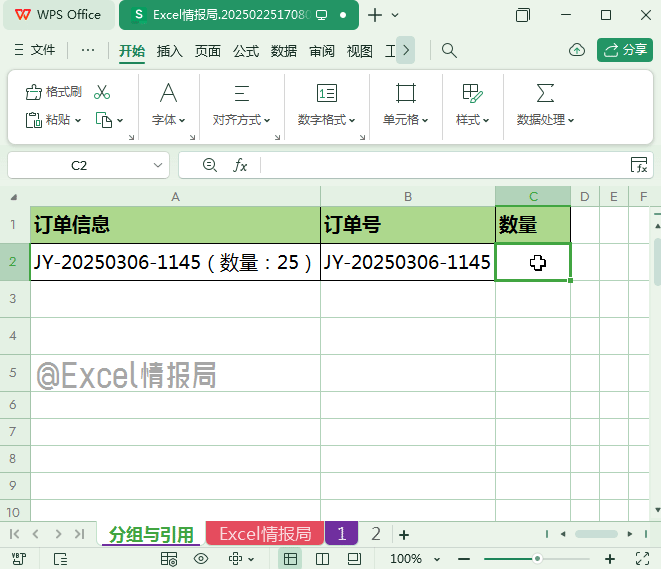661x569 pixels.
Task: Open the Alignment (对齐方式) group
Action: click(242, 104)
